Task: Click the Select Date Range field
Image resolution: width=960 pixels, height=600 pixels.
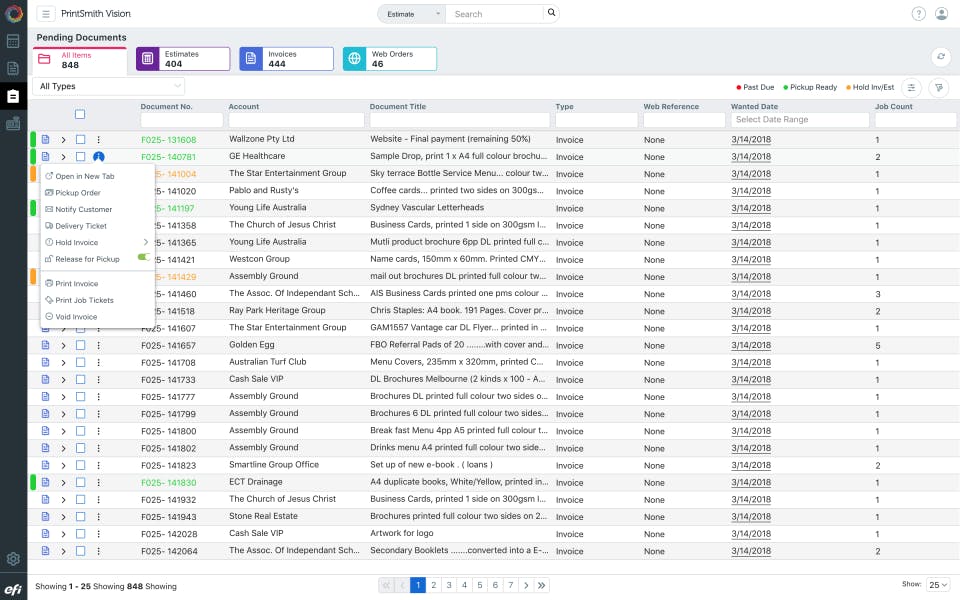Action: [799, 120]
